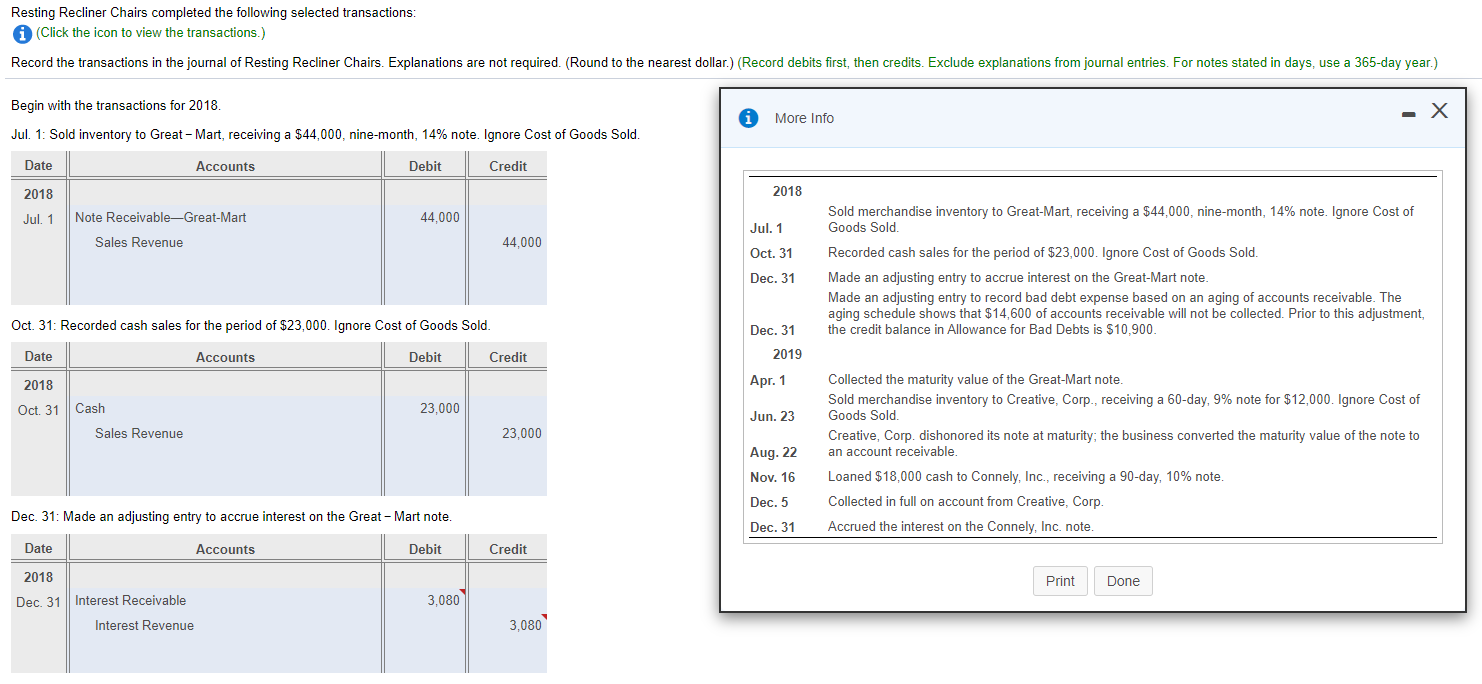
Task: Close the More Info dialog with X
Action: point(1439,111)
